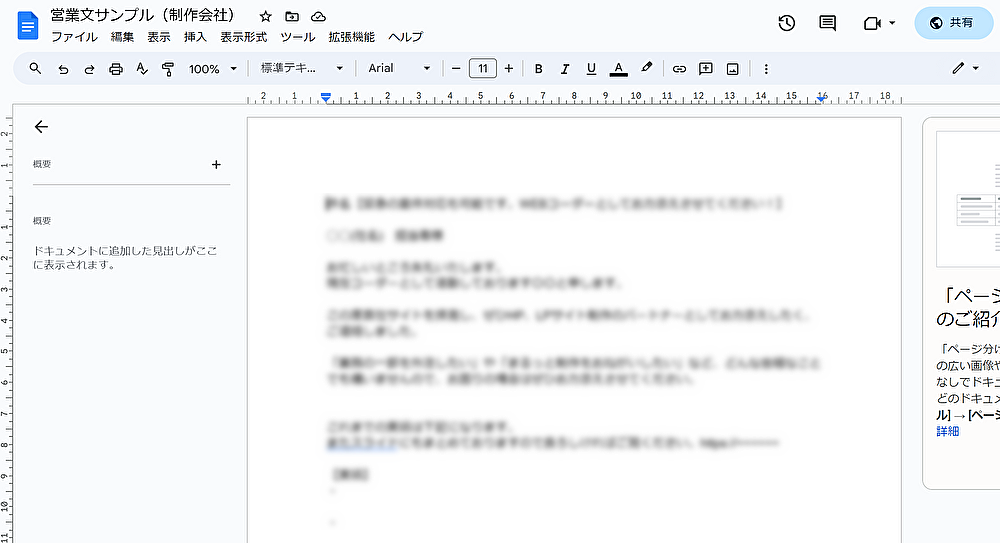Screen dimensions: 1000x543
Task: Add a comment from toolbar
Action: pyautogui.click(x=706, y=68)
